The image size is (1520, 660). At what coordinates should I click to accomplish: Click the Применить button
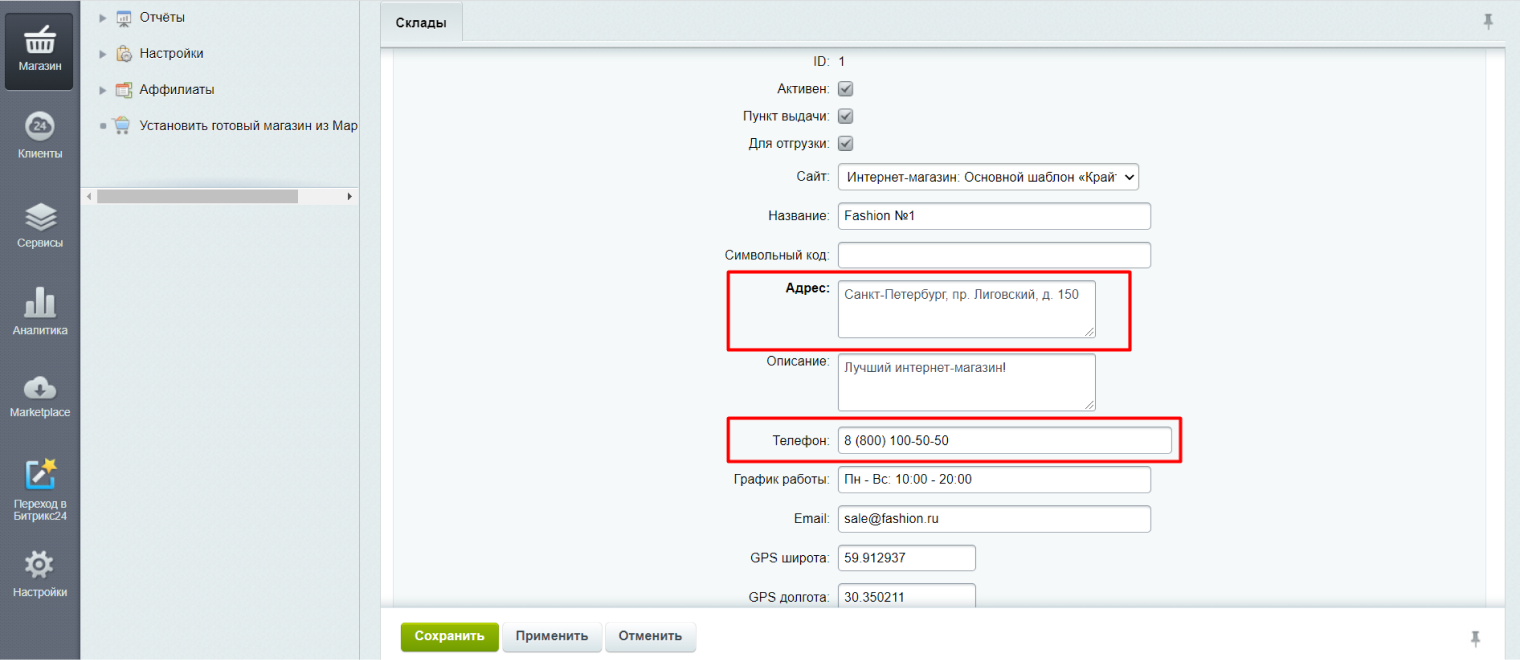pyautogui.click(x=552, y=636)
